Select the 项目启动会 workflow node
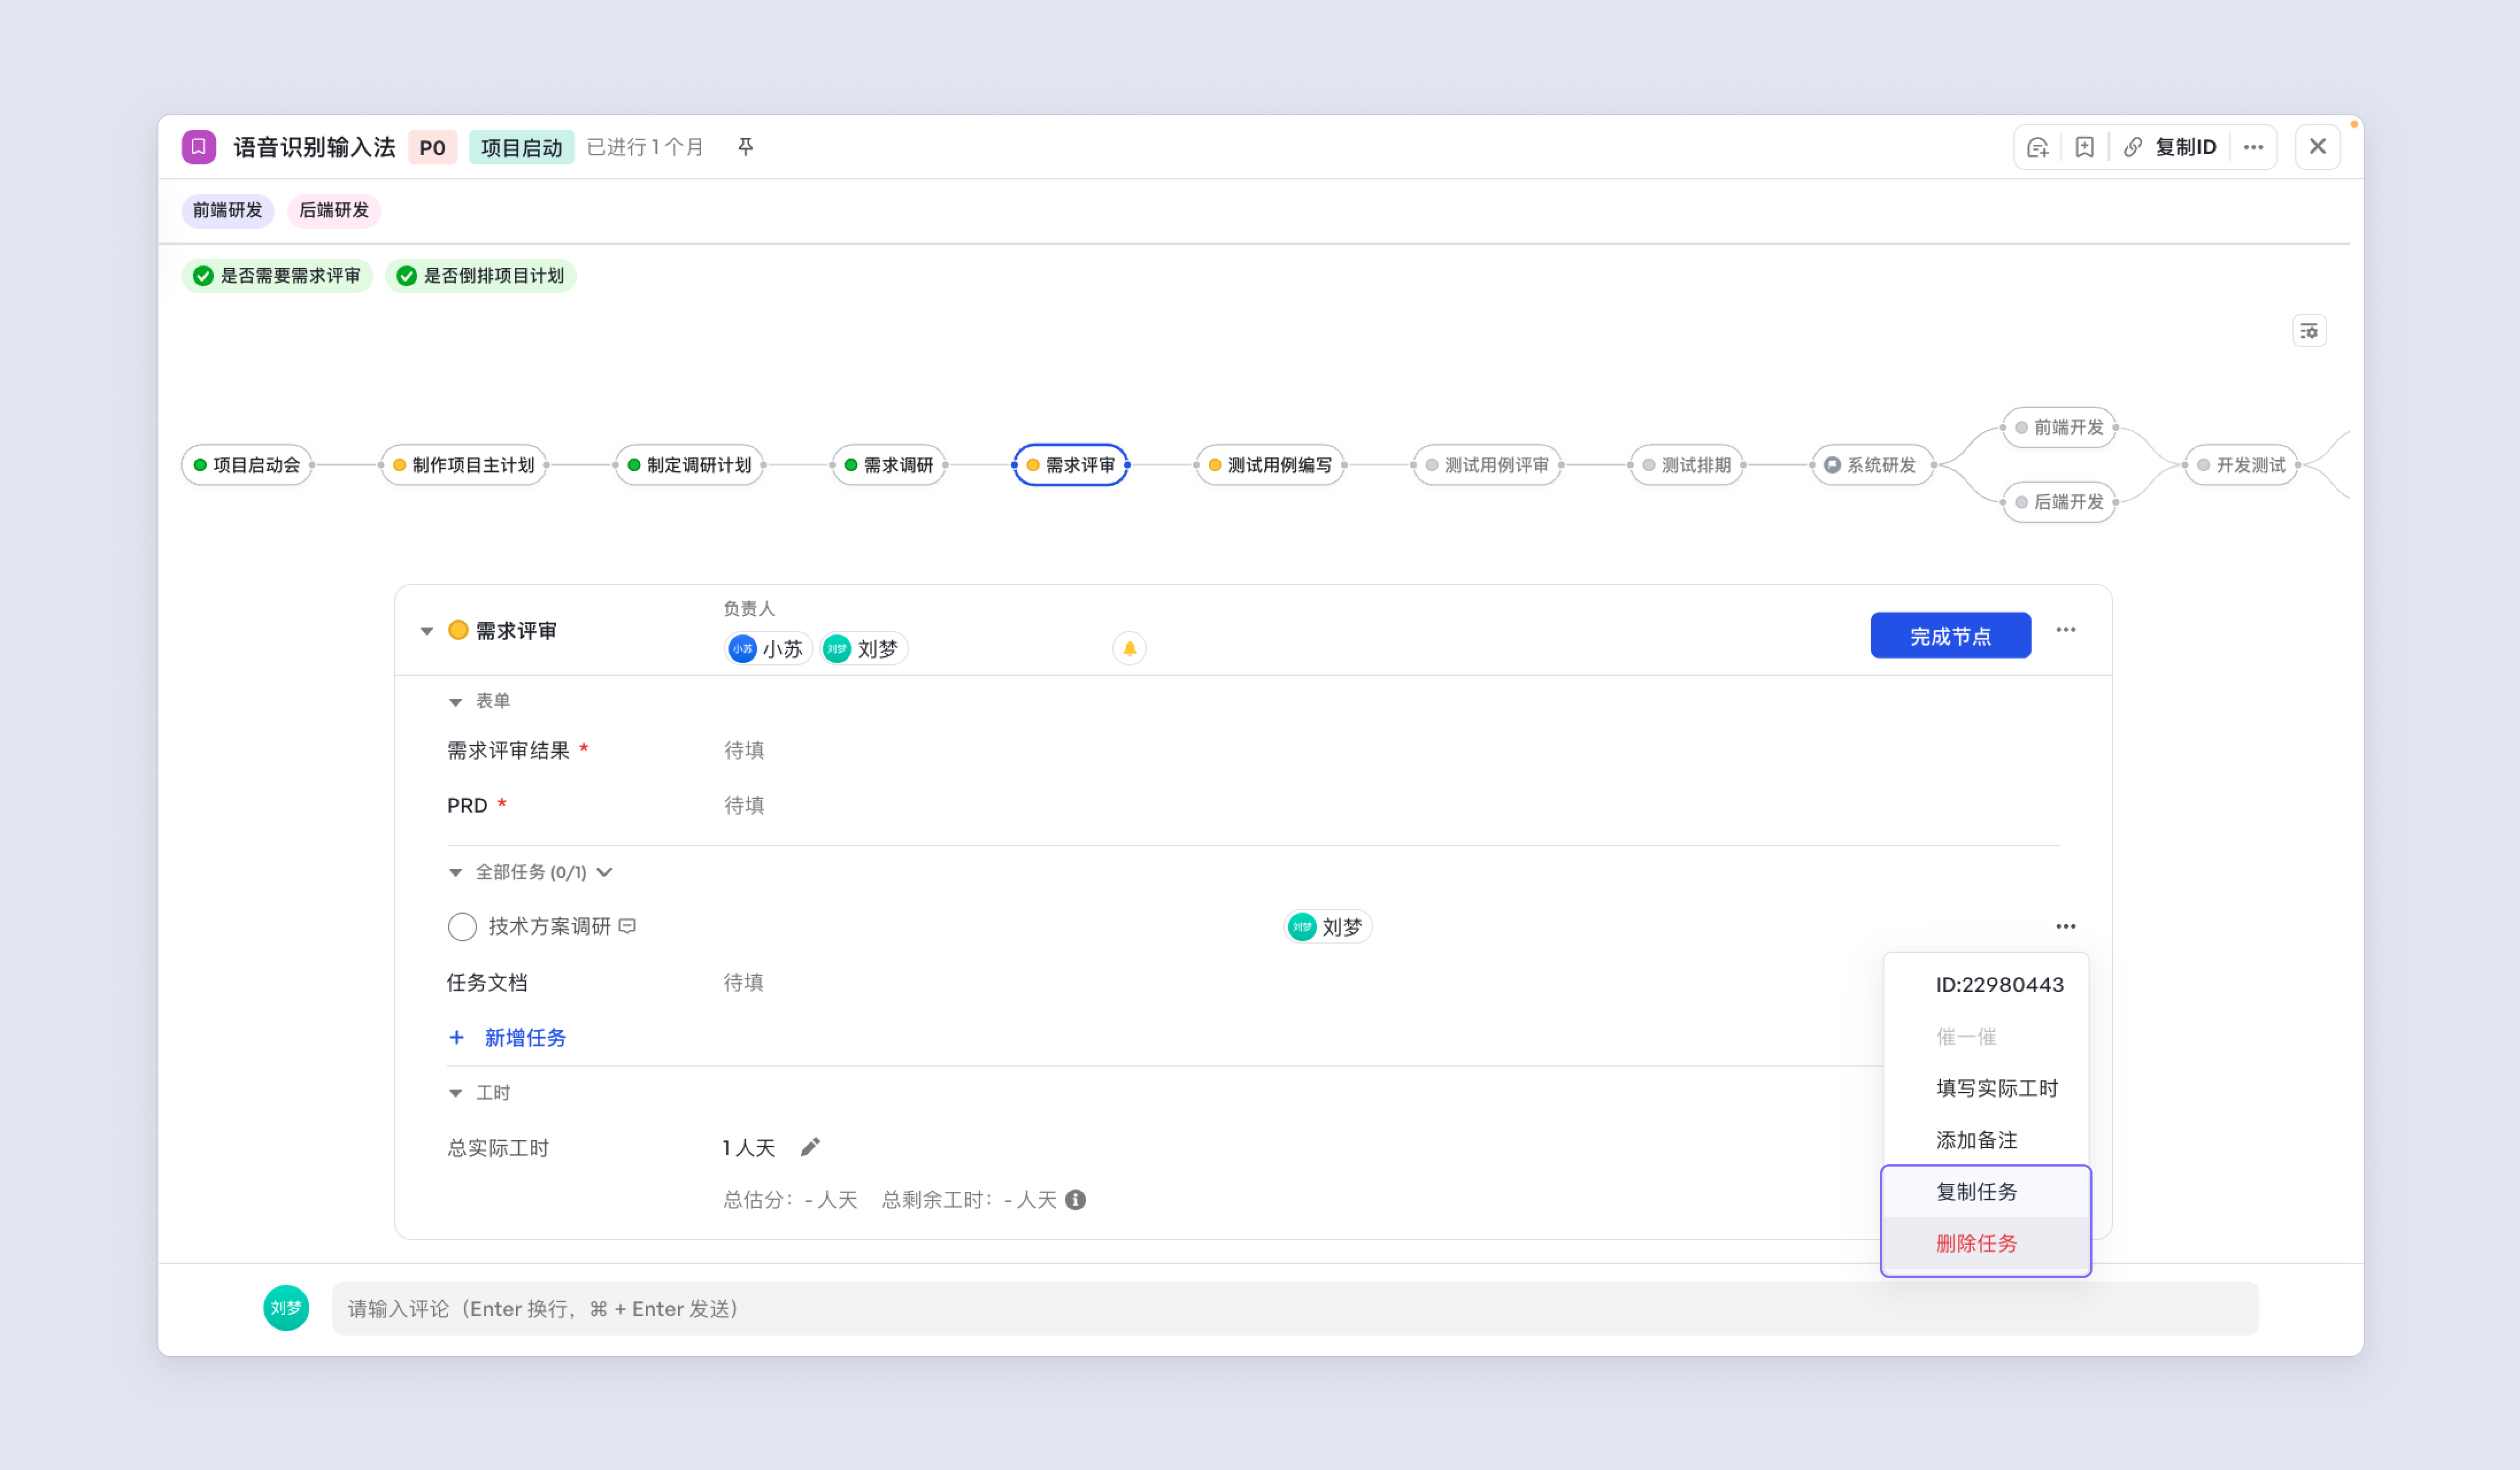Image resolution: width=2520 pixels, height=1470 pixels. 247,465
